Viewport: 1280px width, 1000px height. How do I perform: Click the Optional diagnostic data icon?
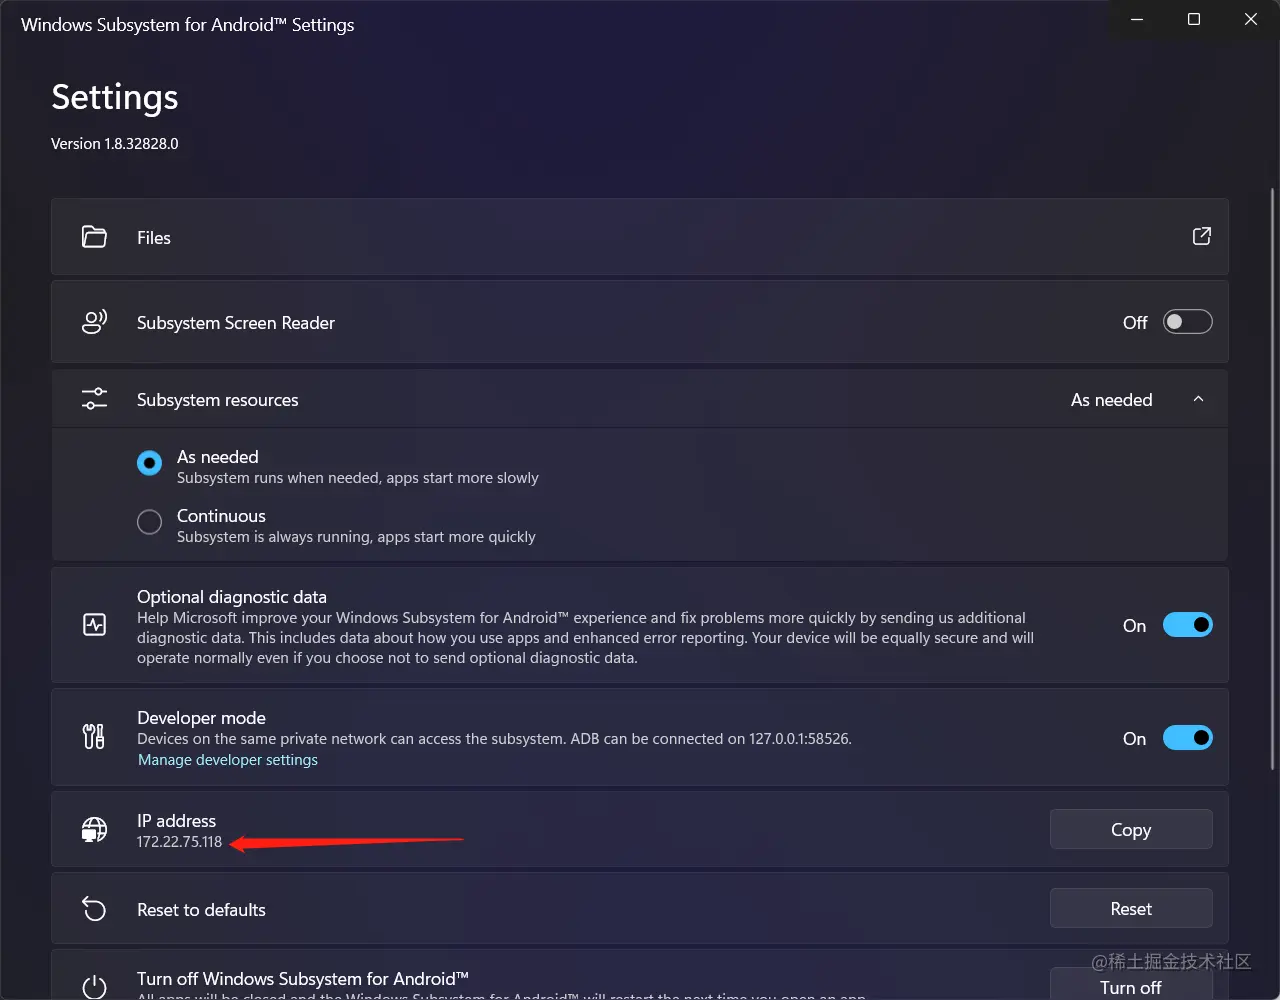(x=94, y=625)
